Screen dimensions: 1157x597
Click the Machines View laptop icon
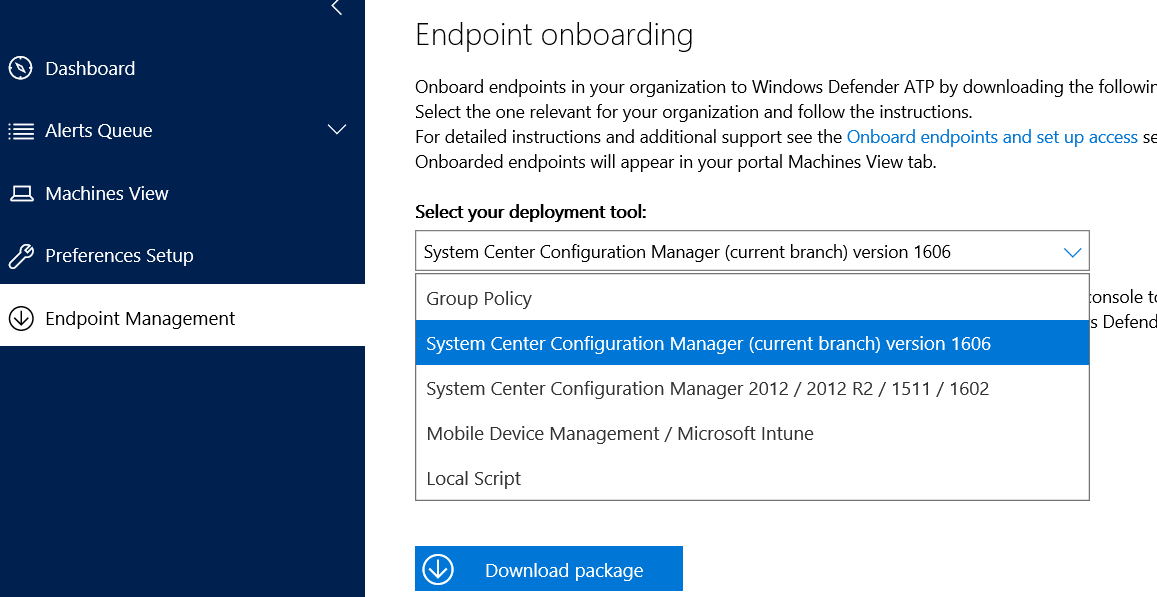pos(21,194)
